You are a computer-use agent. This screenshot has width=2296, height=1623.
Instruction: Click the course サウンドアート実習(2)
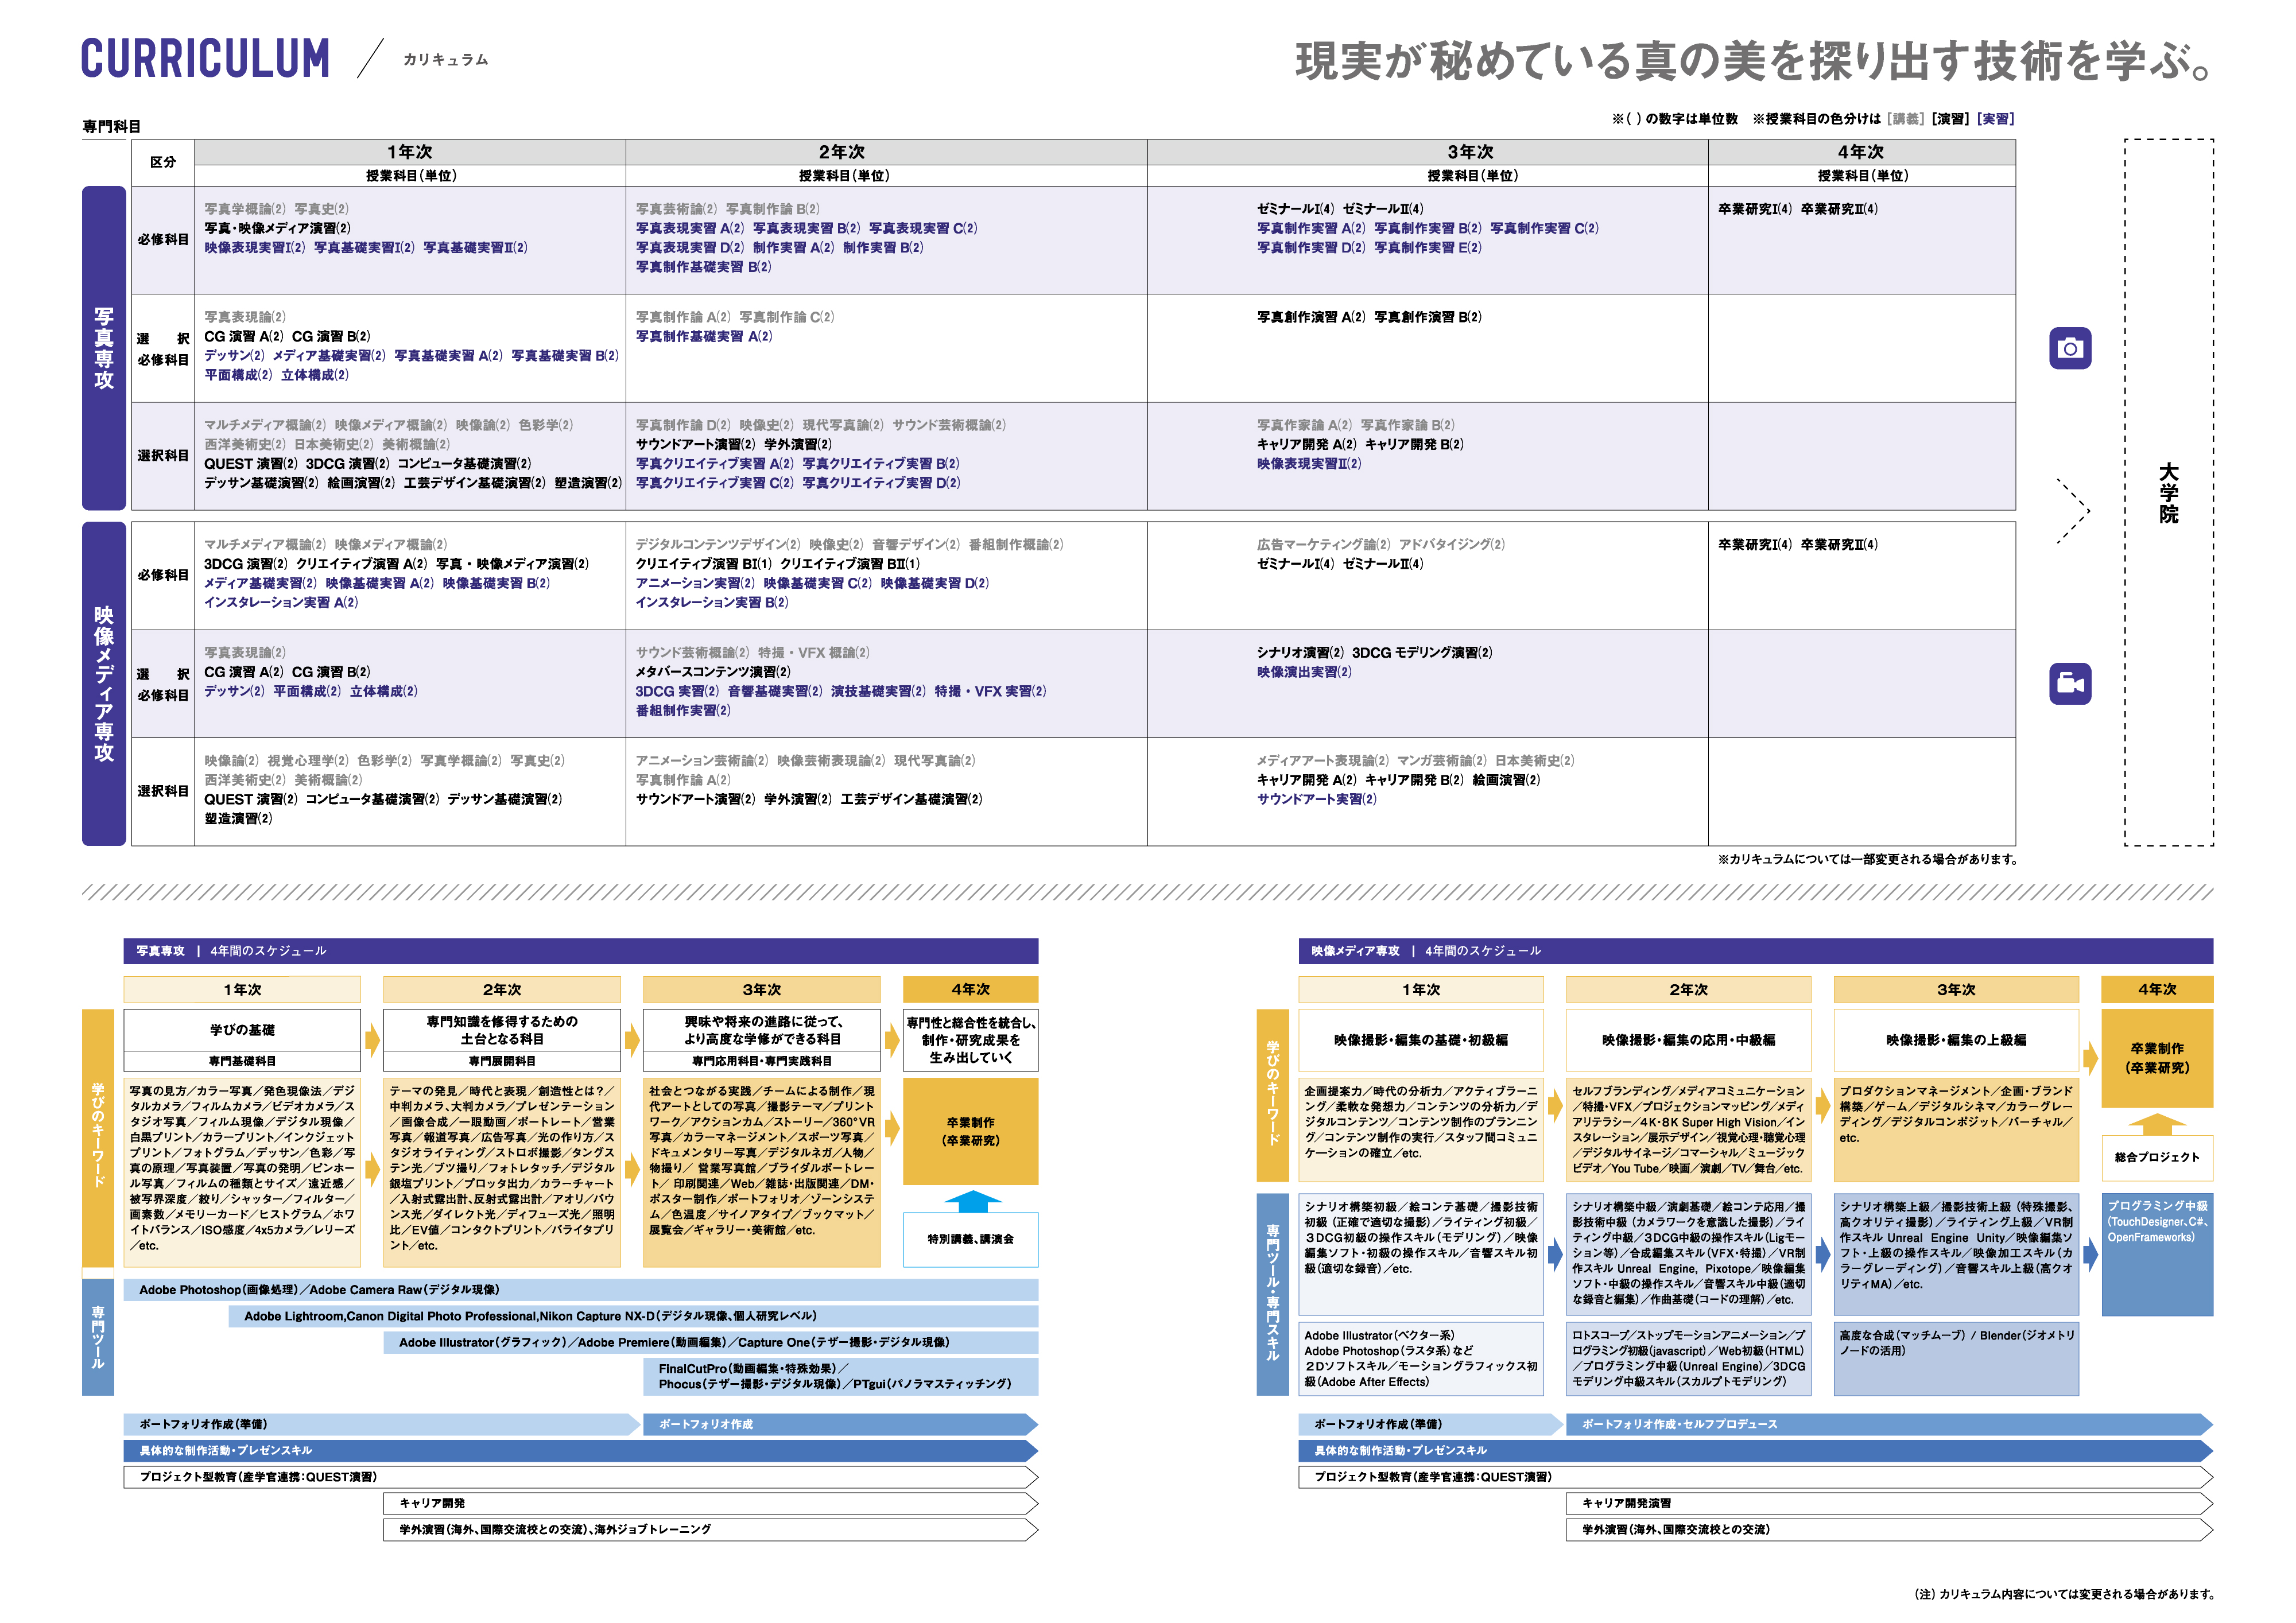click(x=1317, y=800)
